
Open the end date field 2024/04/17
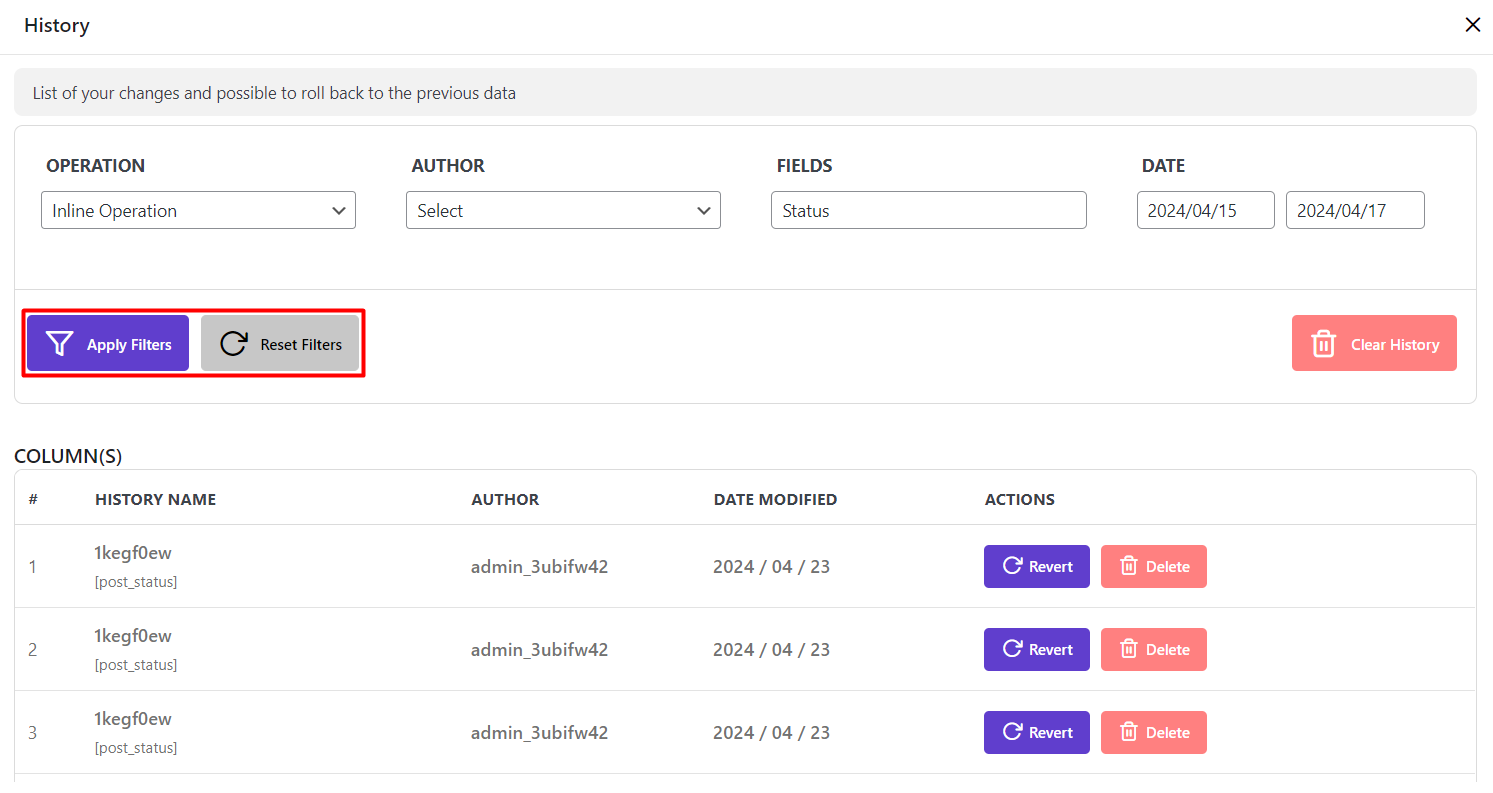tap(1354, 211)
